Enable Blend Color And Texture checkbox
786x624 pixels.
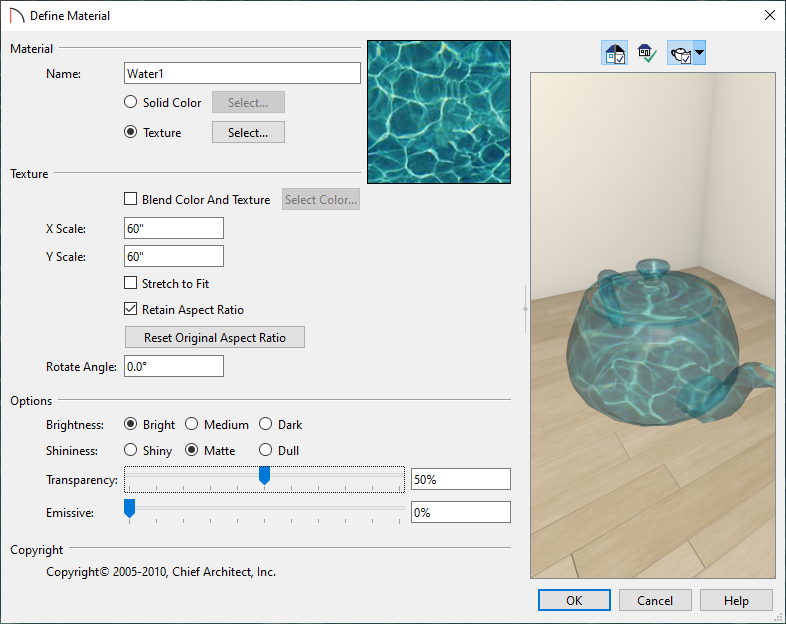pos(130,199)
